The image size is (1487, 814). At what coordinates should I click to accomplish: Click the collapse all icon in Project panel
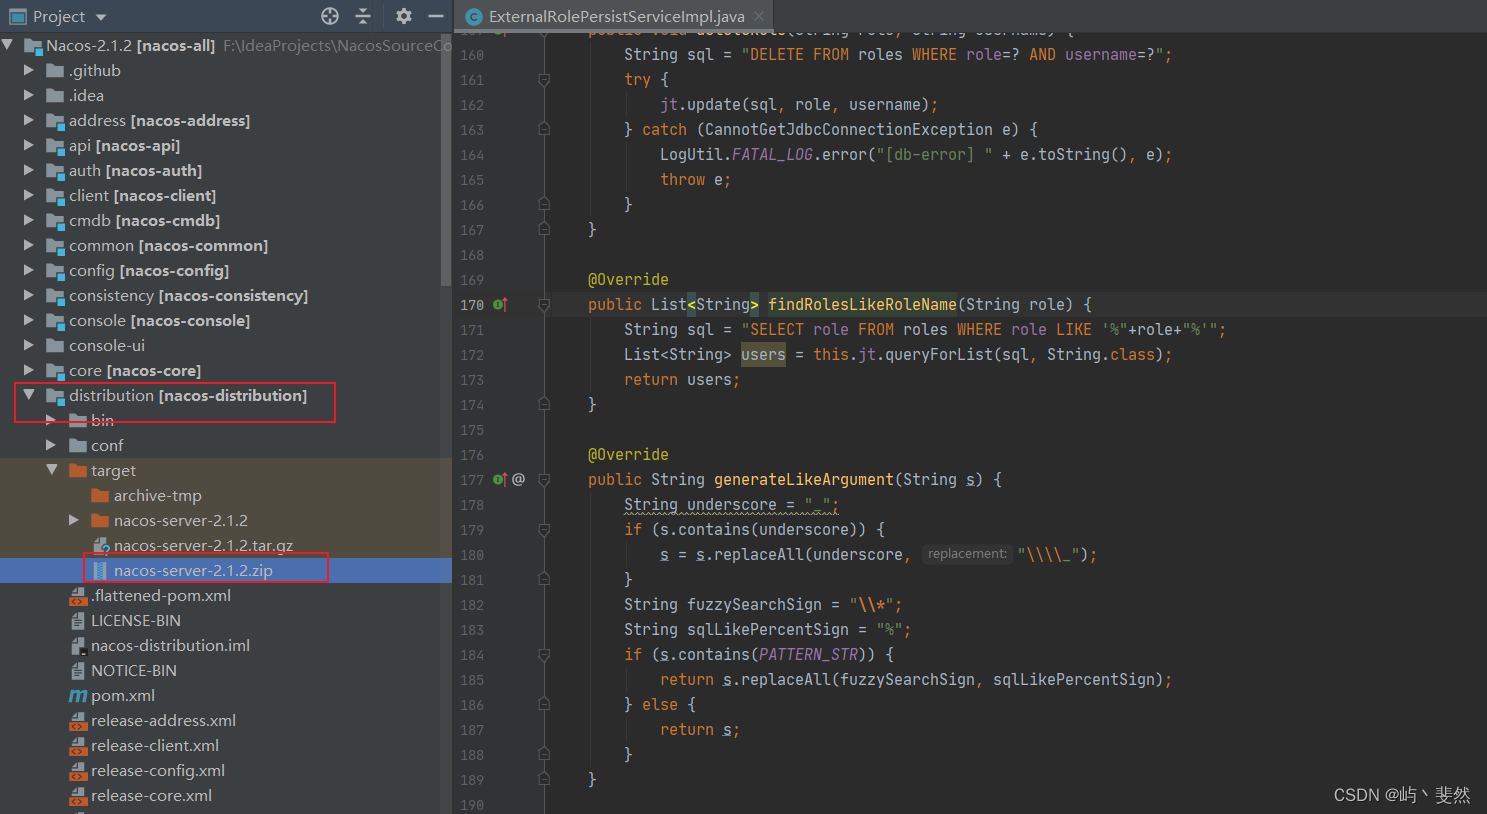(363, 16)
